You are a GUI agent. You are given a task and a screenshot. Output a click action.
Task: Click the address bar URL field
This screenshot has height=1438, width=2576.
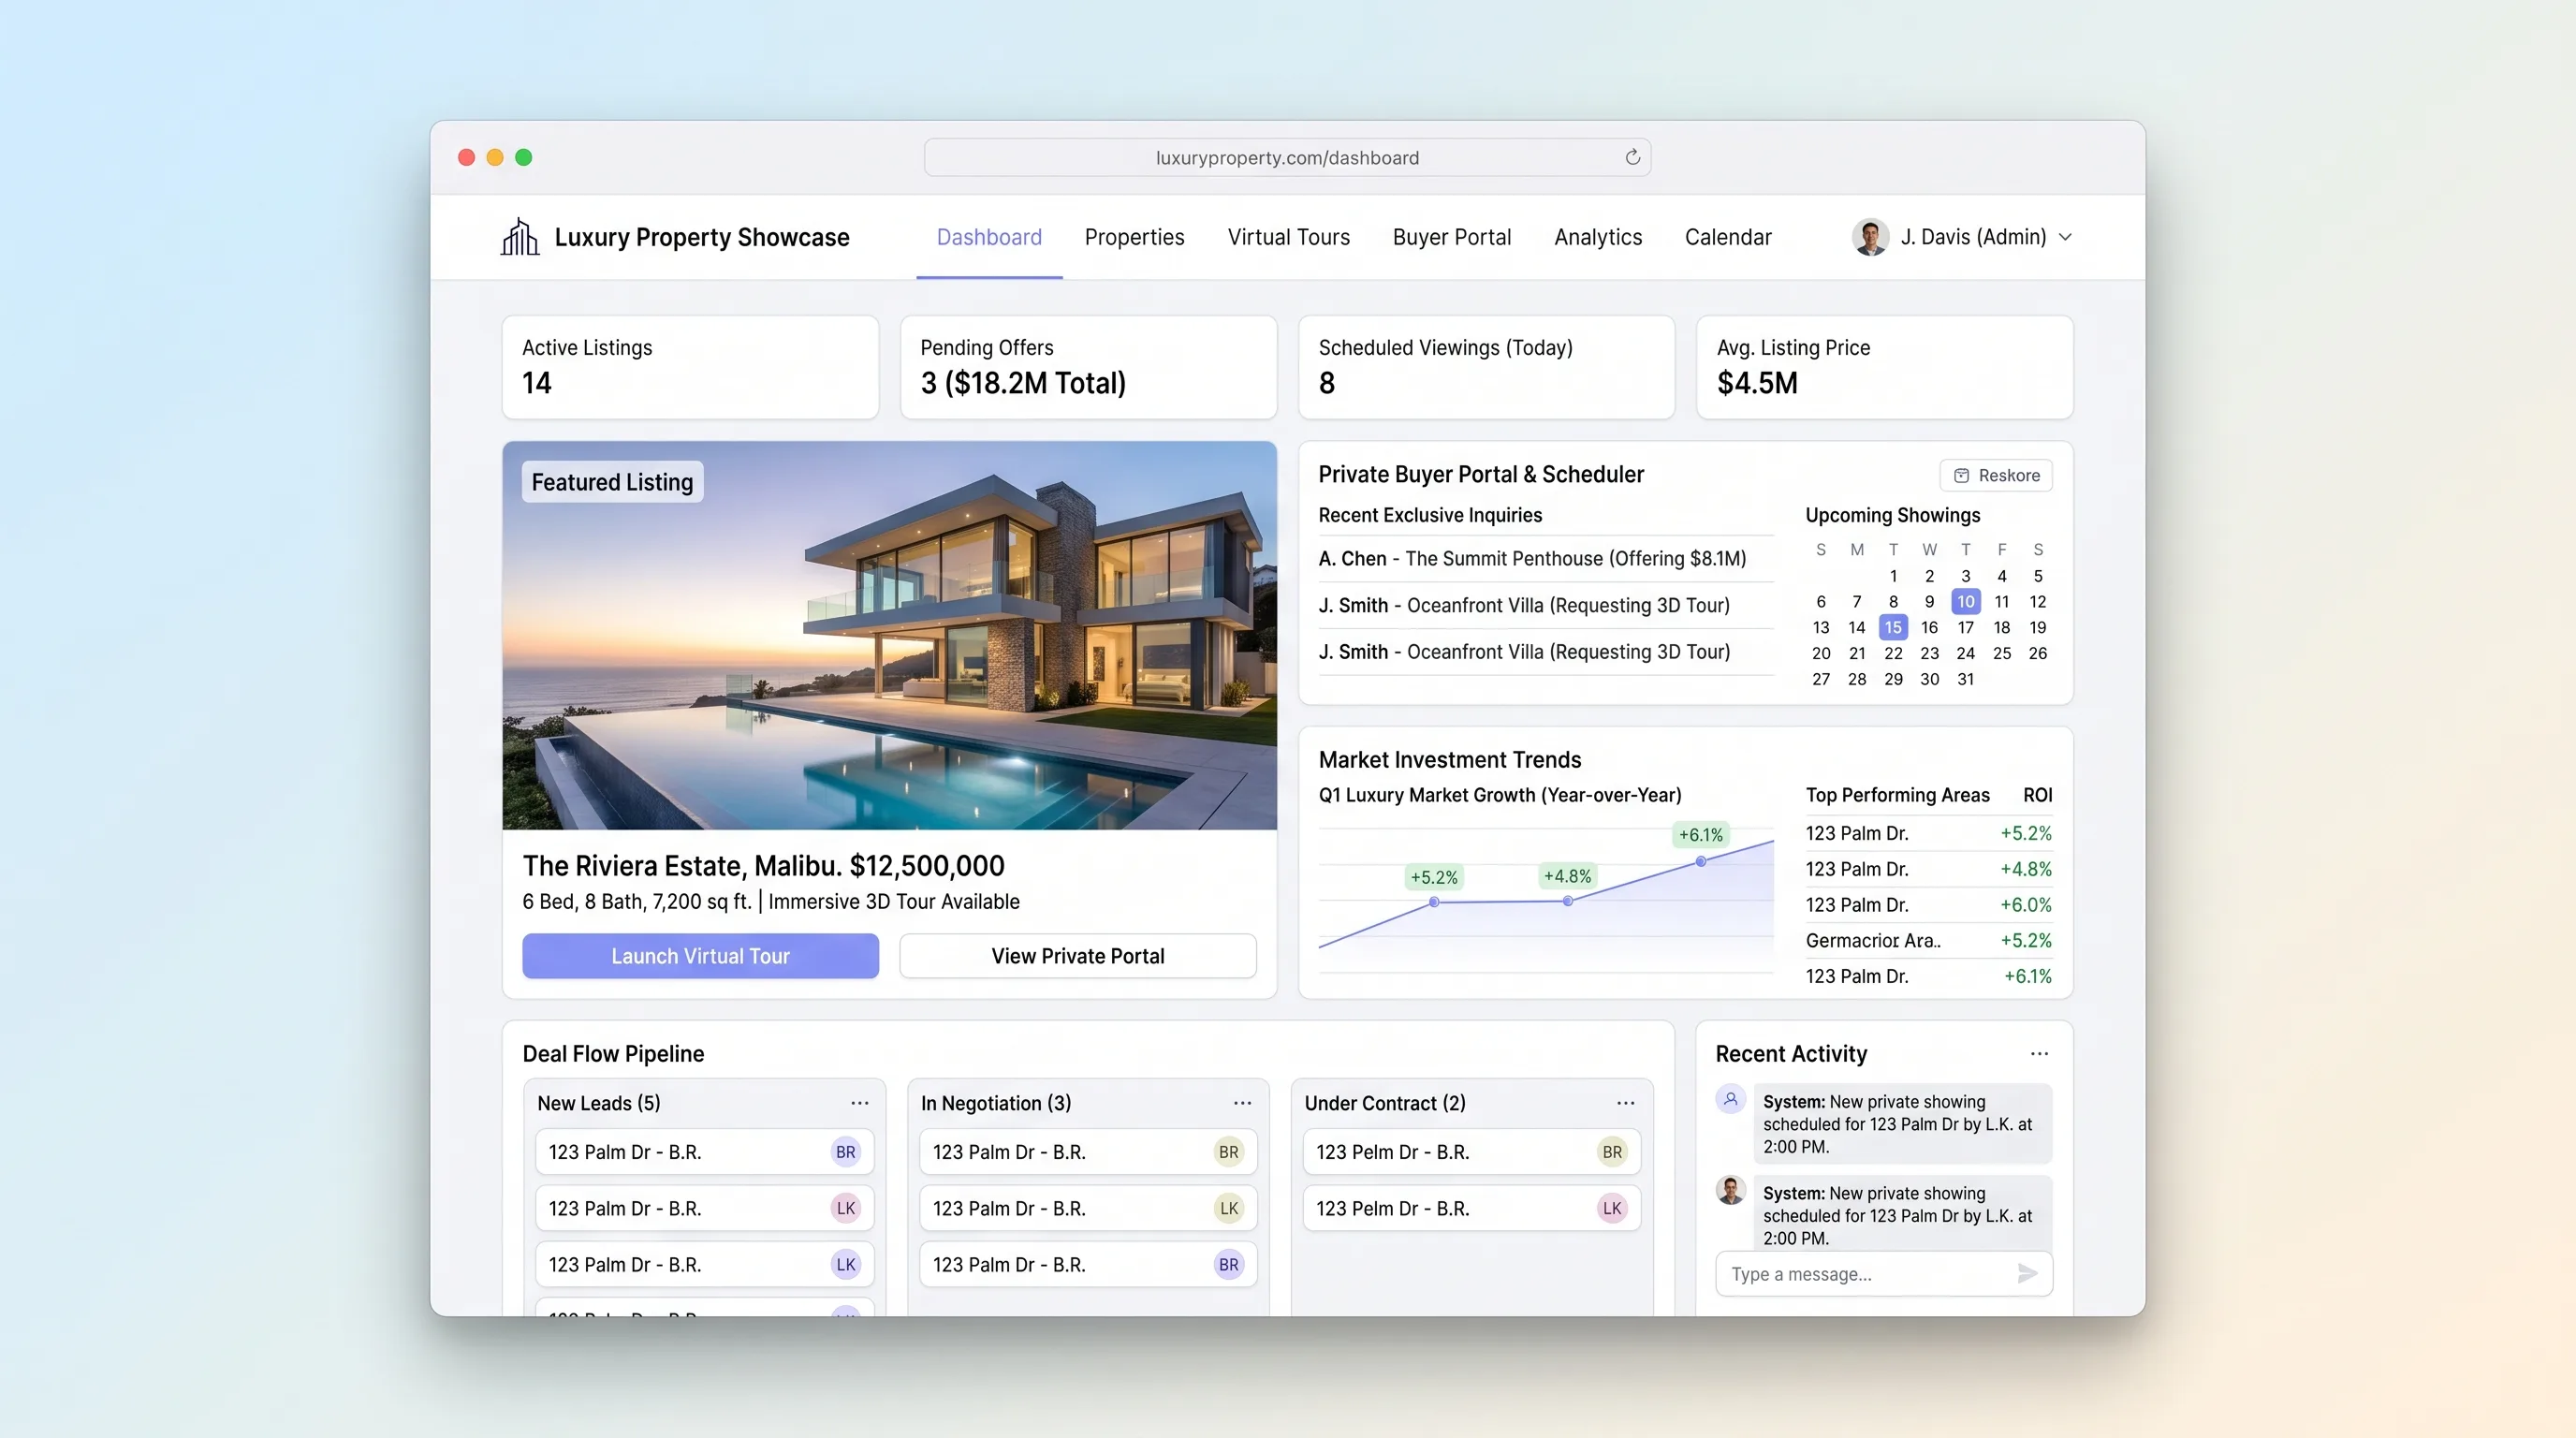[1287, 157]
